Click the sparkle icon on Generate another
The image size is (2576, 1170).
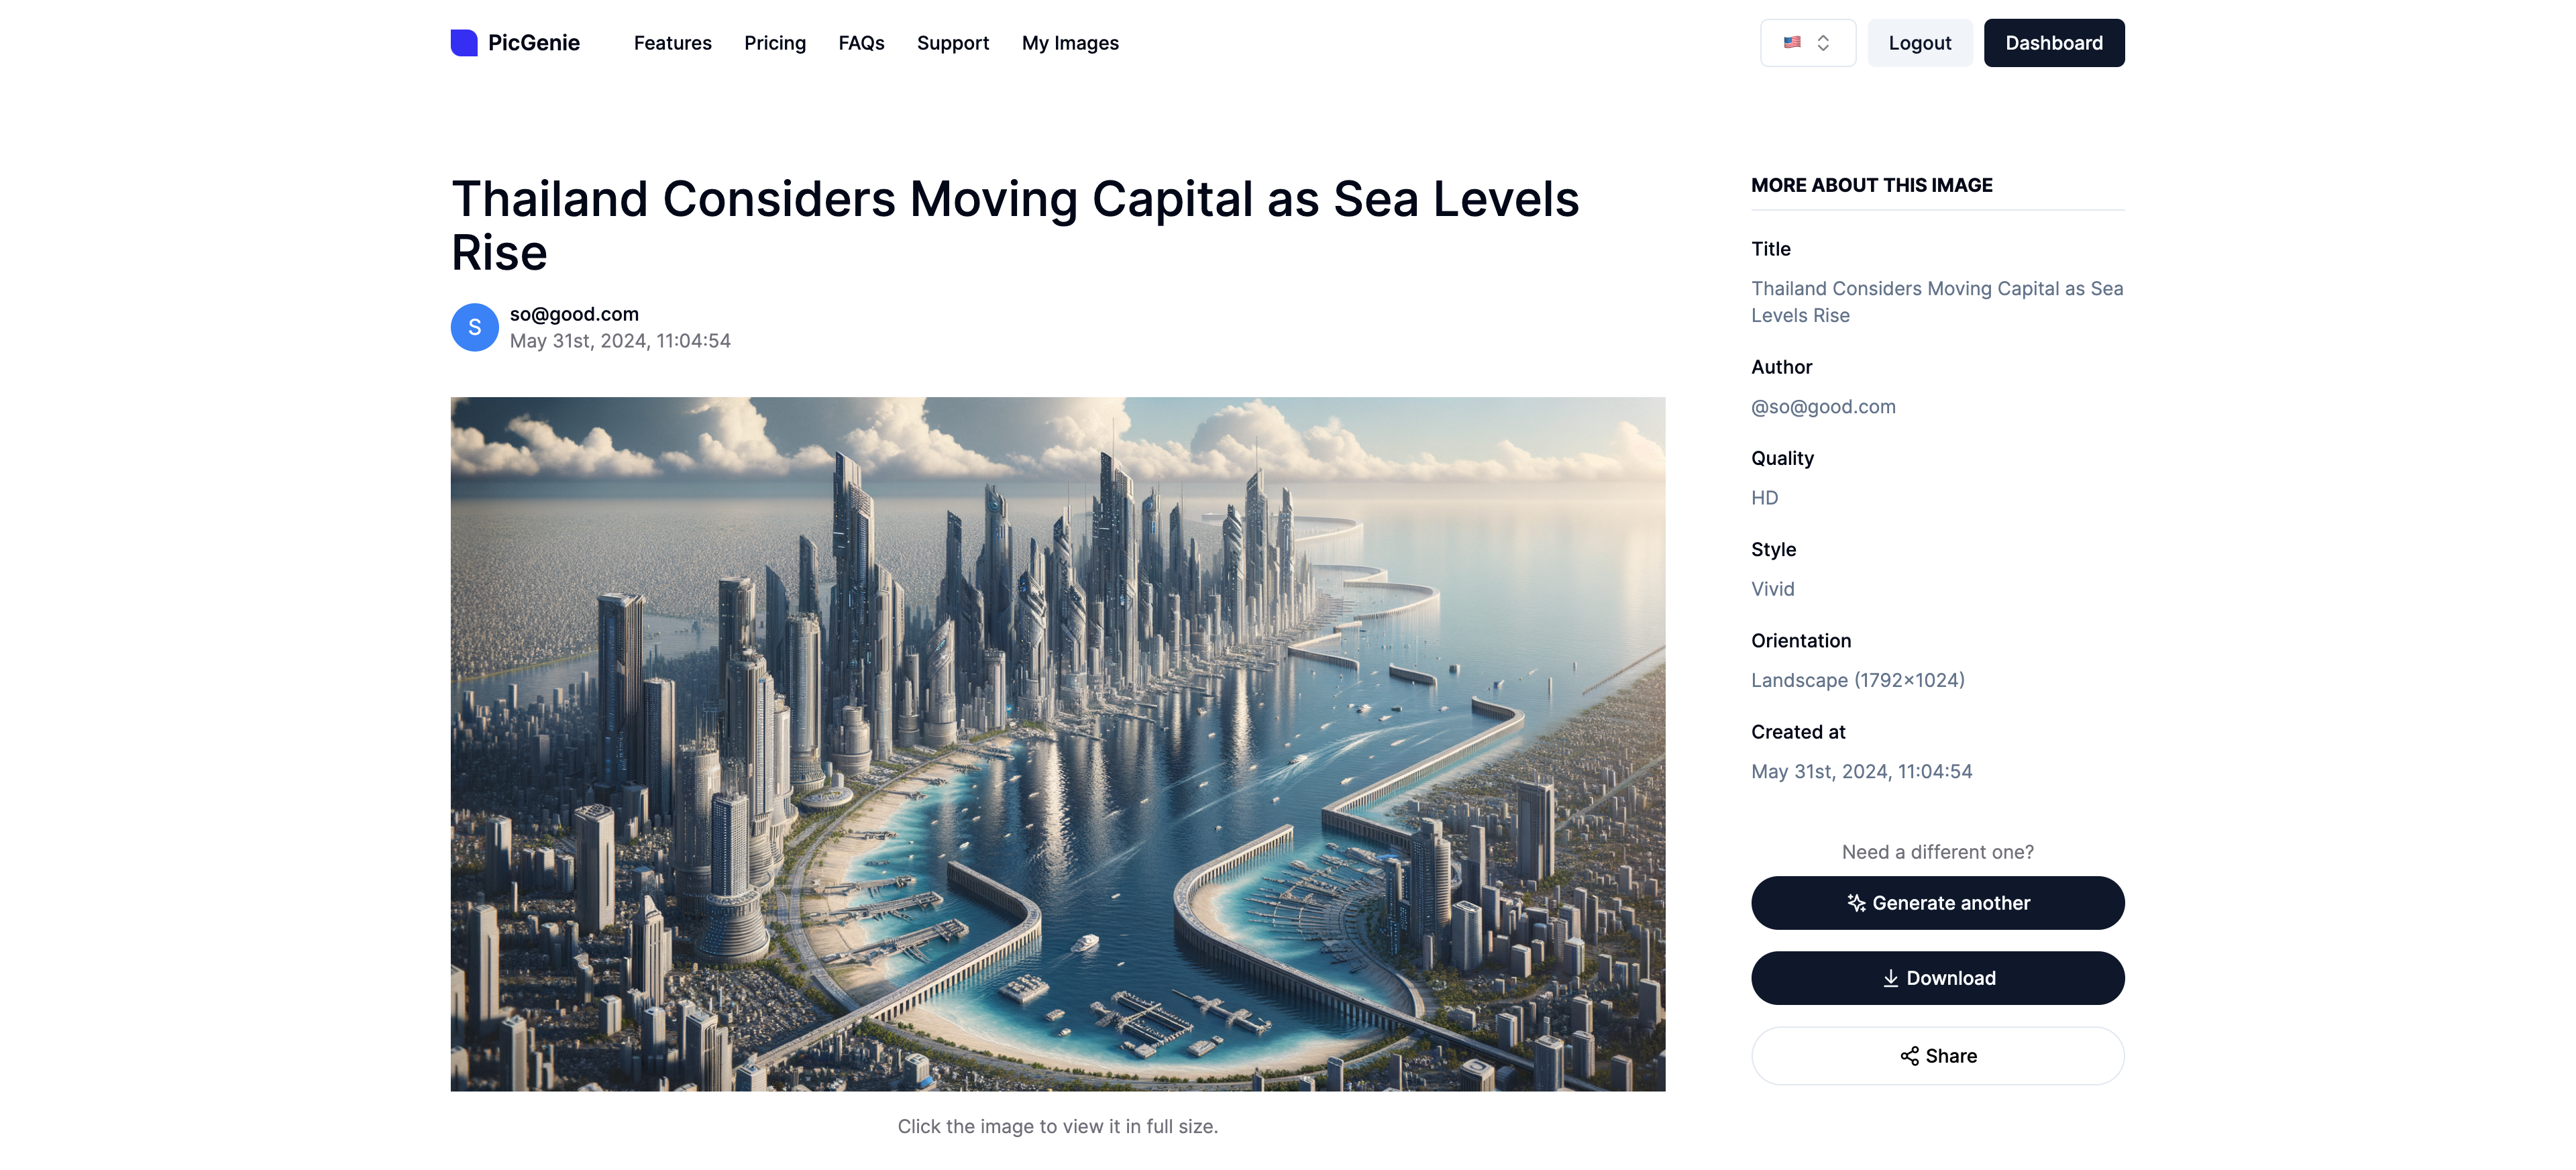tap(1856, 903)
